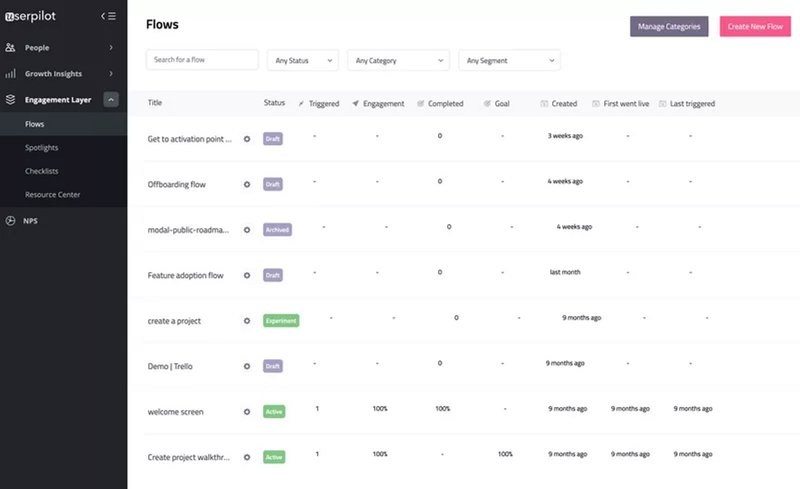Image resolution: width=800 pixels, height=489 pixels.
Task: Expand the People menu chevron
Action: [111, 47]
